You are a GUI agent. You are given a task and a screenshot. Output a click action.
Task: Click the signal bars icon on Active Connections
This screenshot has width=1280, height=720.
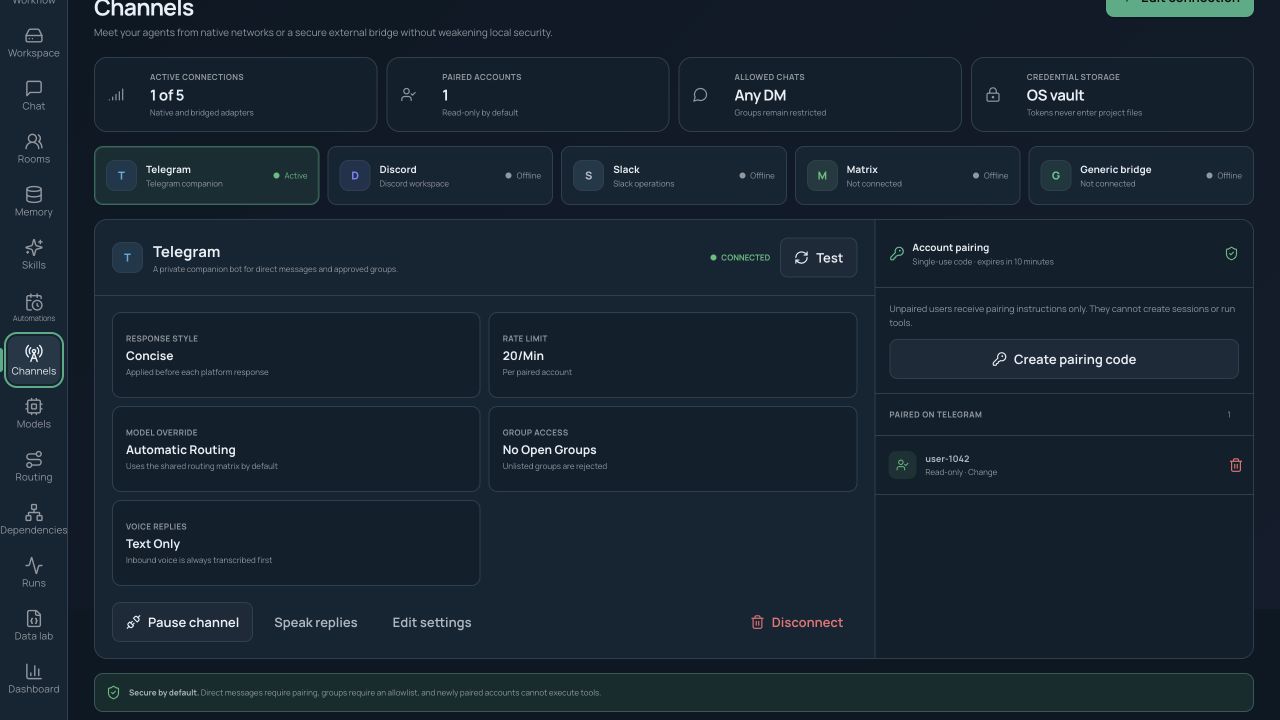117,95
